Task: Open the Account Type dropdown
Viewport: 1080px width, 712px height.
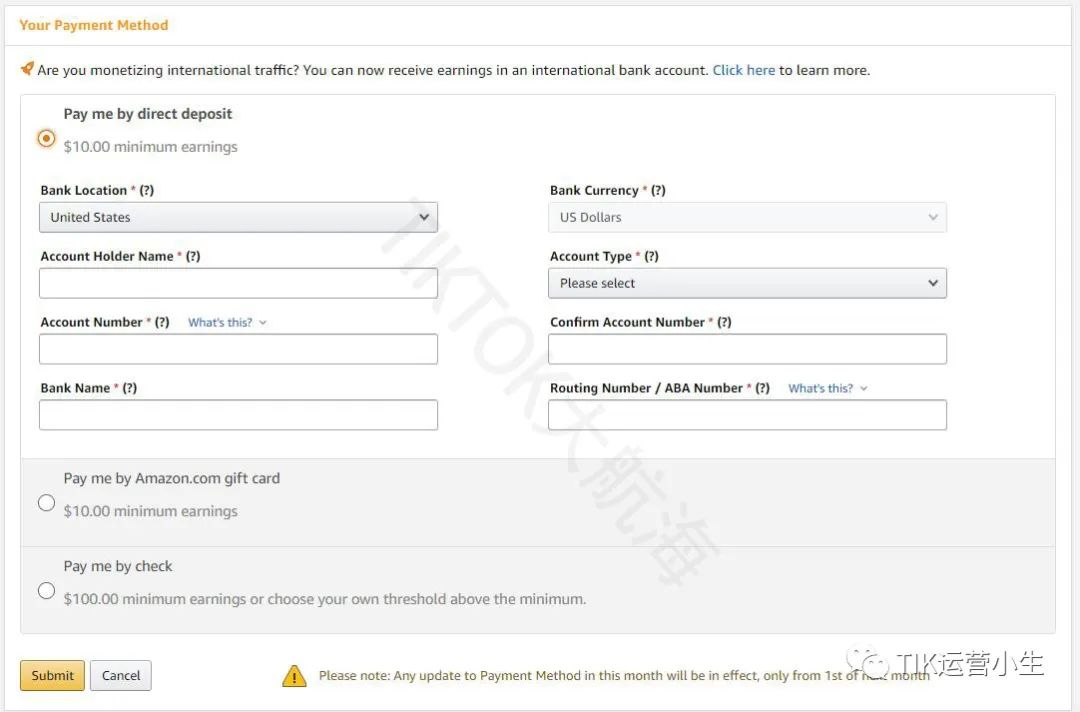Action: (747, 283)
